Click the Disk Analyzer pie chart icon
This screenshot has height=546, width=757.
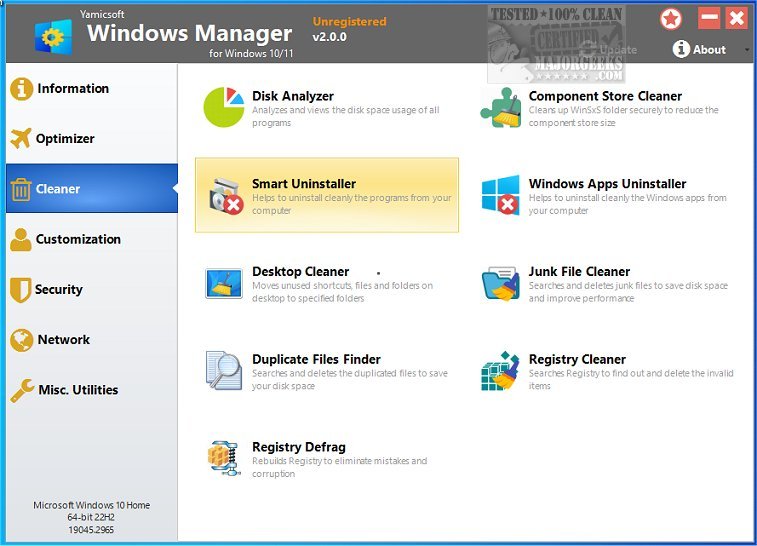pyautogui.click(x=224, y=107)
